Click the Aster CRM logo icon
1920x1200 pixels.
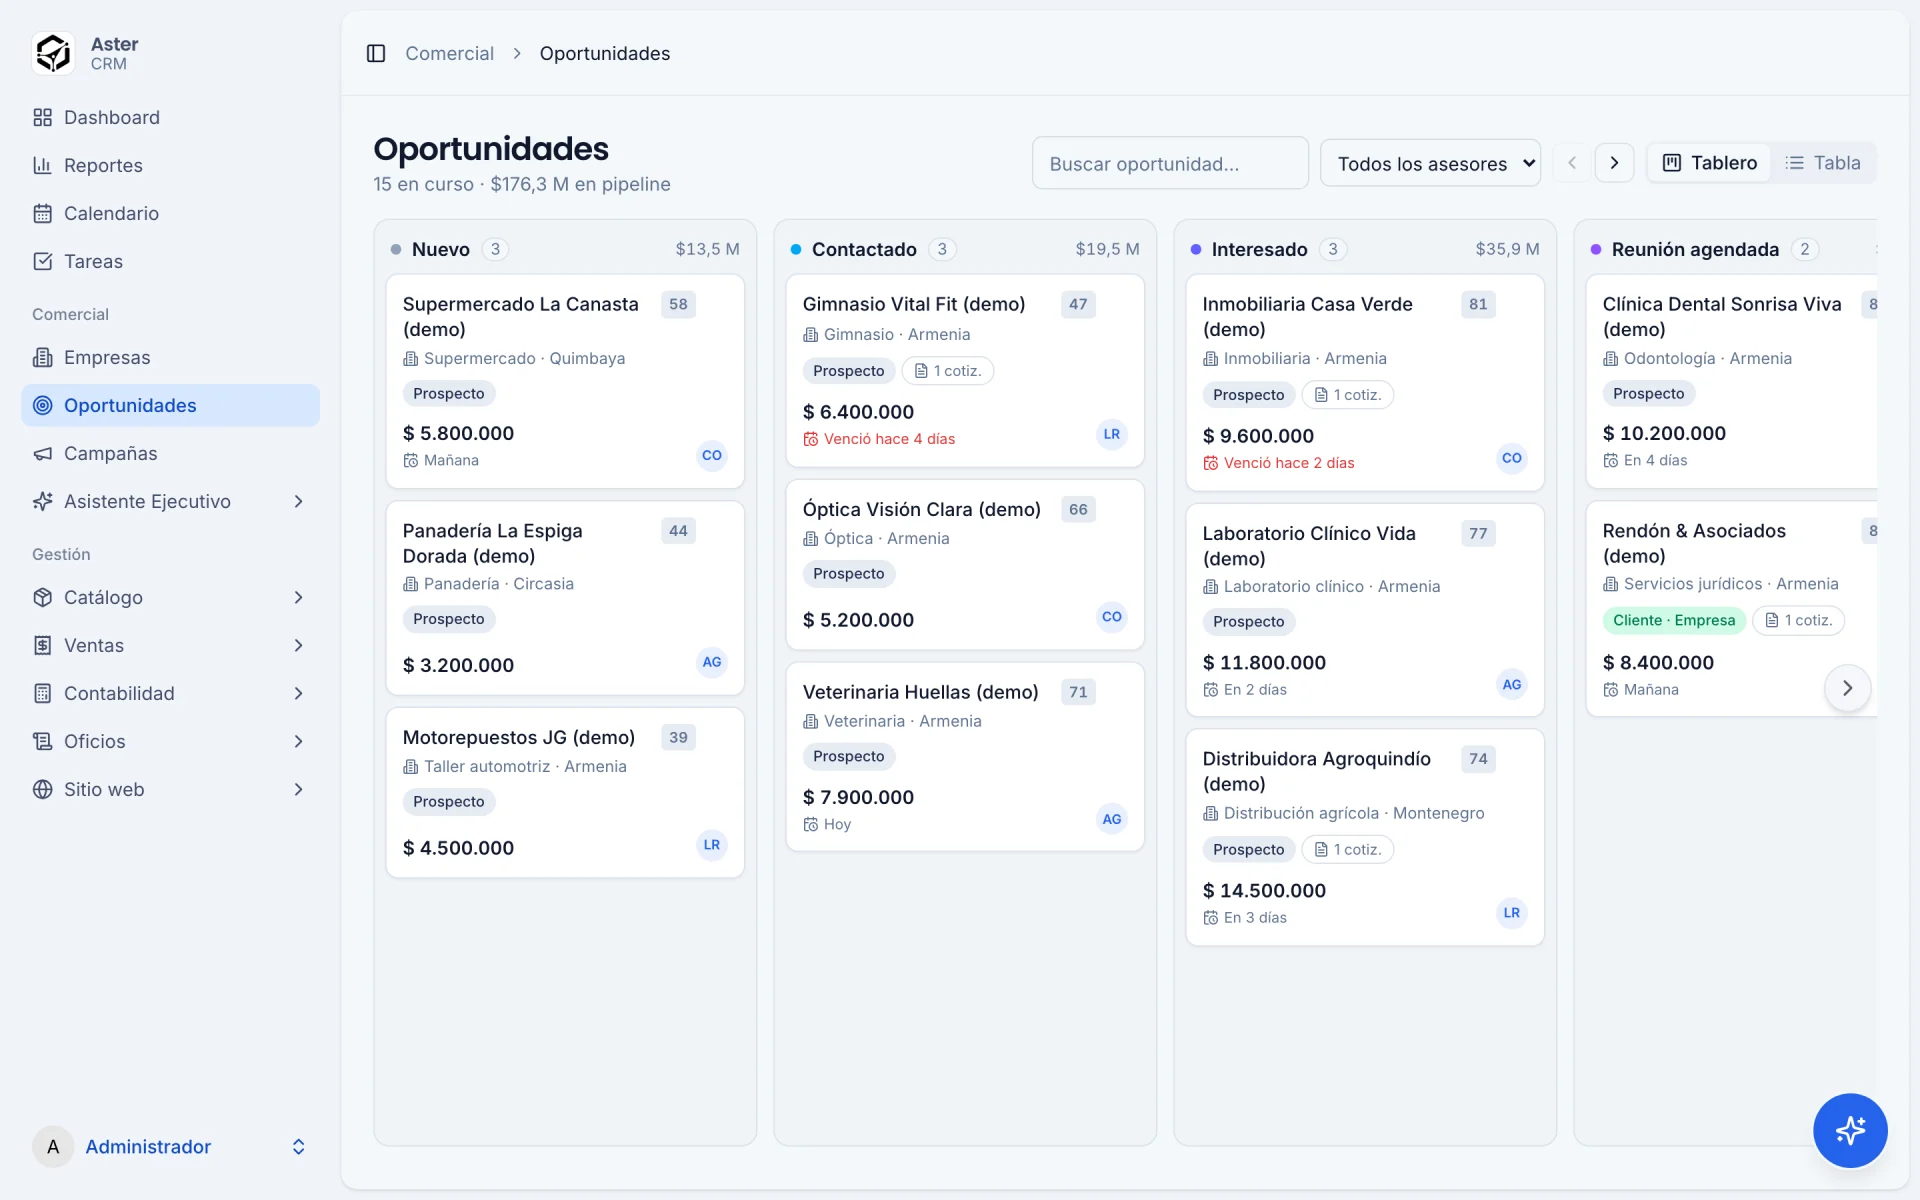pyautogui.click(x=53, y=53)
